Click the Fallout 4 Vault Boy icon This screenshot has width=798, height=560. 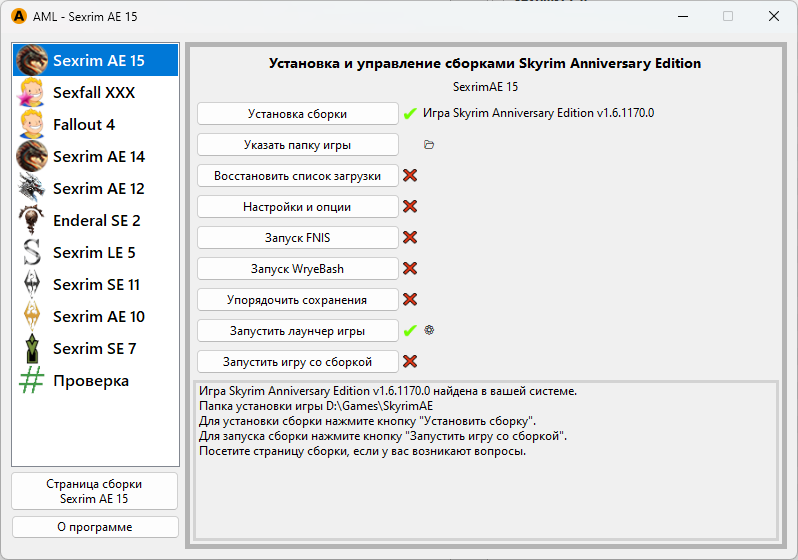tap(32, 125)
